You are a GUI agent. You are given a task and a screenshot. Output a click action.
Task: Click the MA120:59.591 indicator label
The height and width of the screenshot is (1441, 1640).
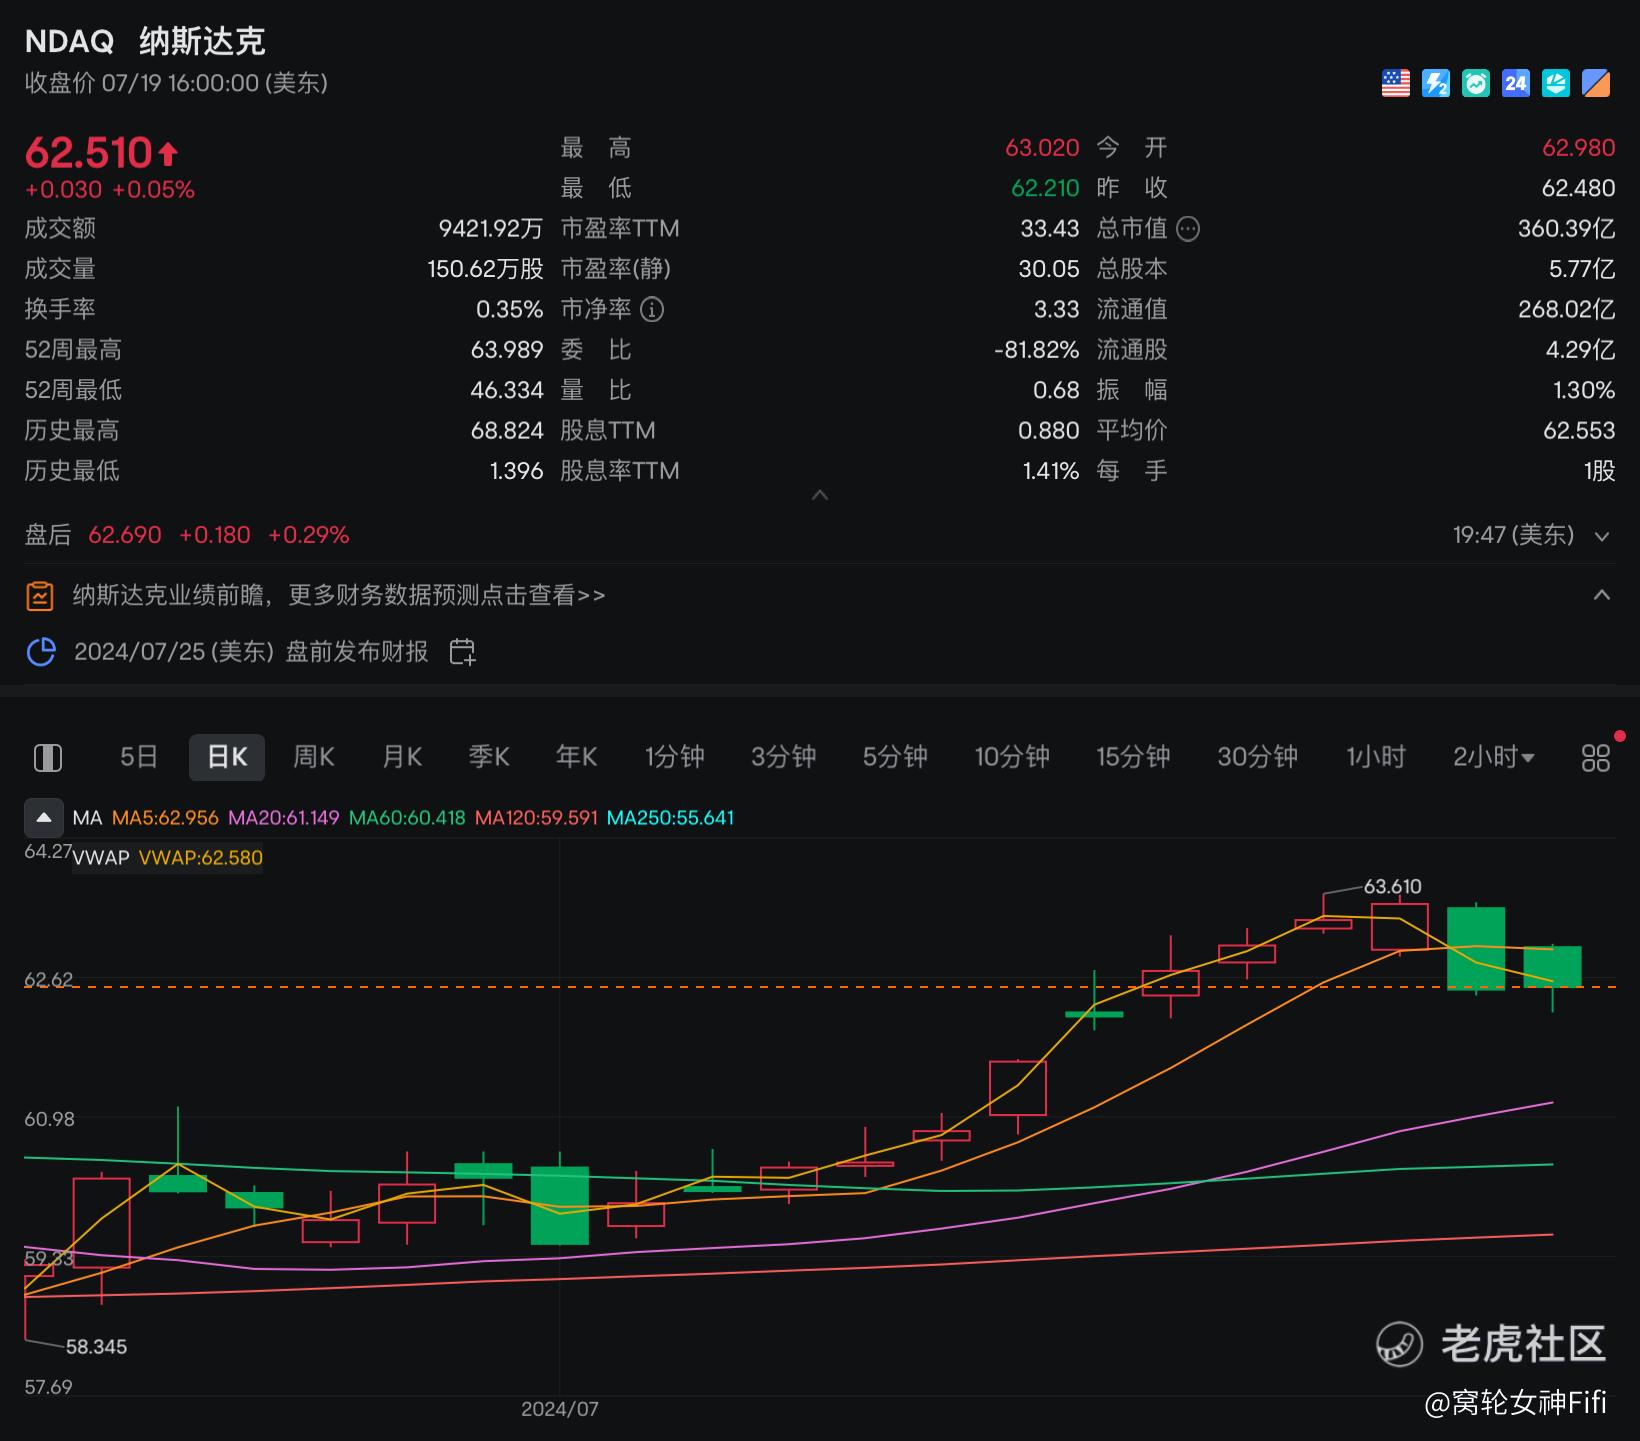[536, 818]
